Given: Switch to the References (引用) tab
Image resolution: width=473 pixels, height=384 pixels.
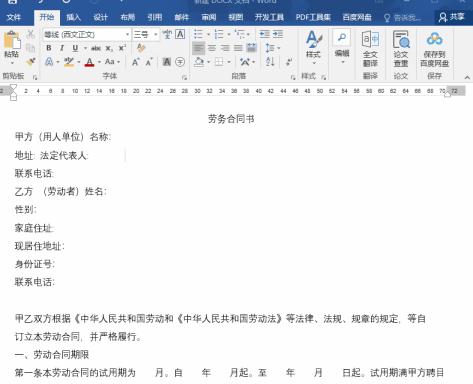Looking at the screenshot, I should click(154, 17).
